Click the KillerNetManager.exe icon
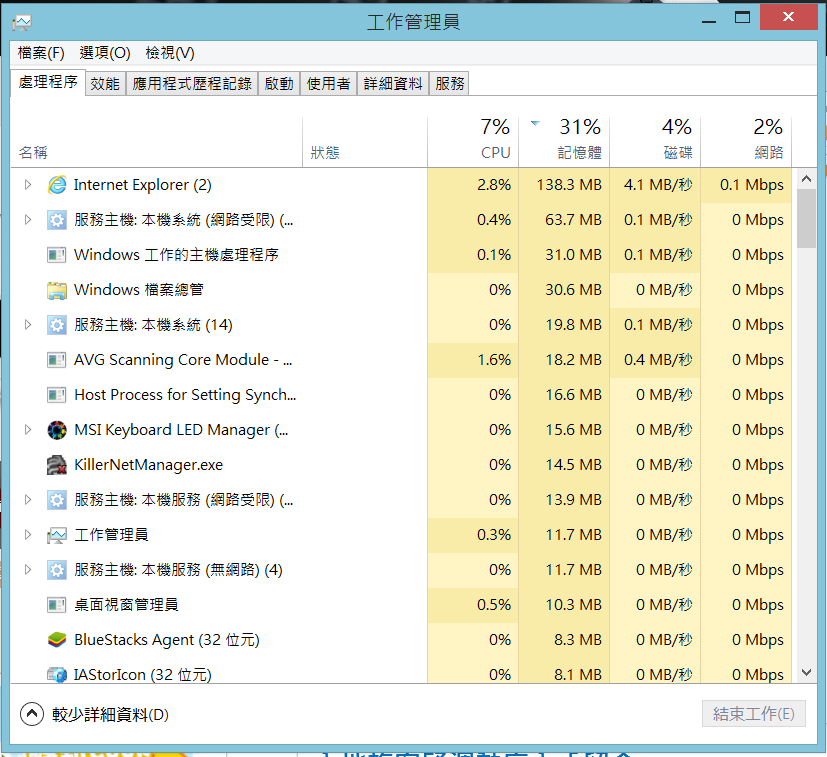The image size is (827, 757). [x=57, y=465]
